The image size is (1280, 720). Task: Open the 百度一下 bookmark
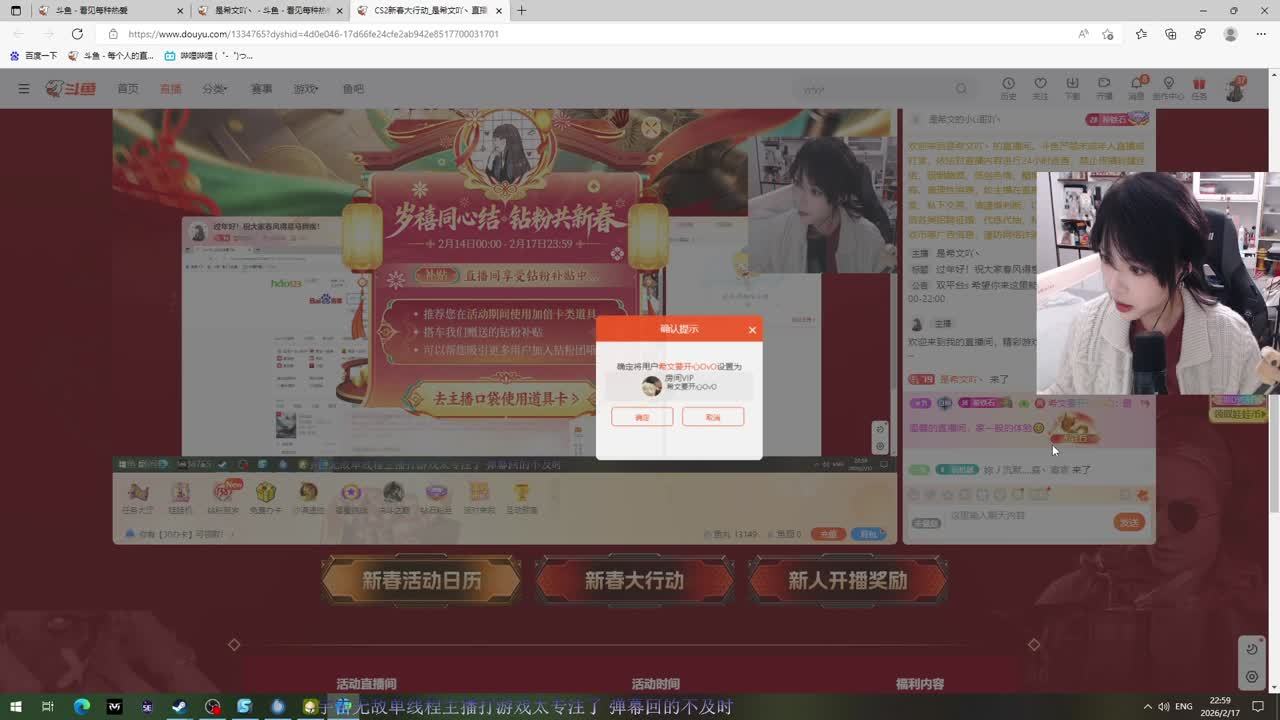coord(34,56)
